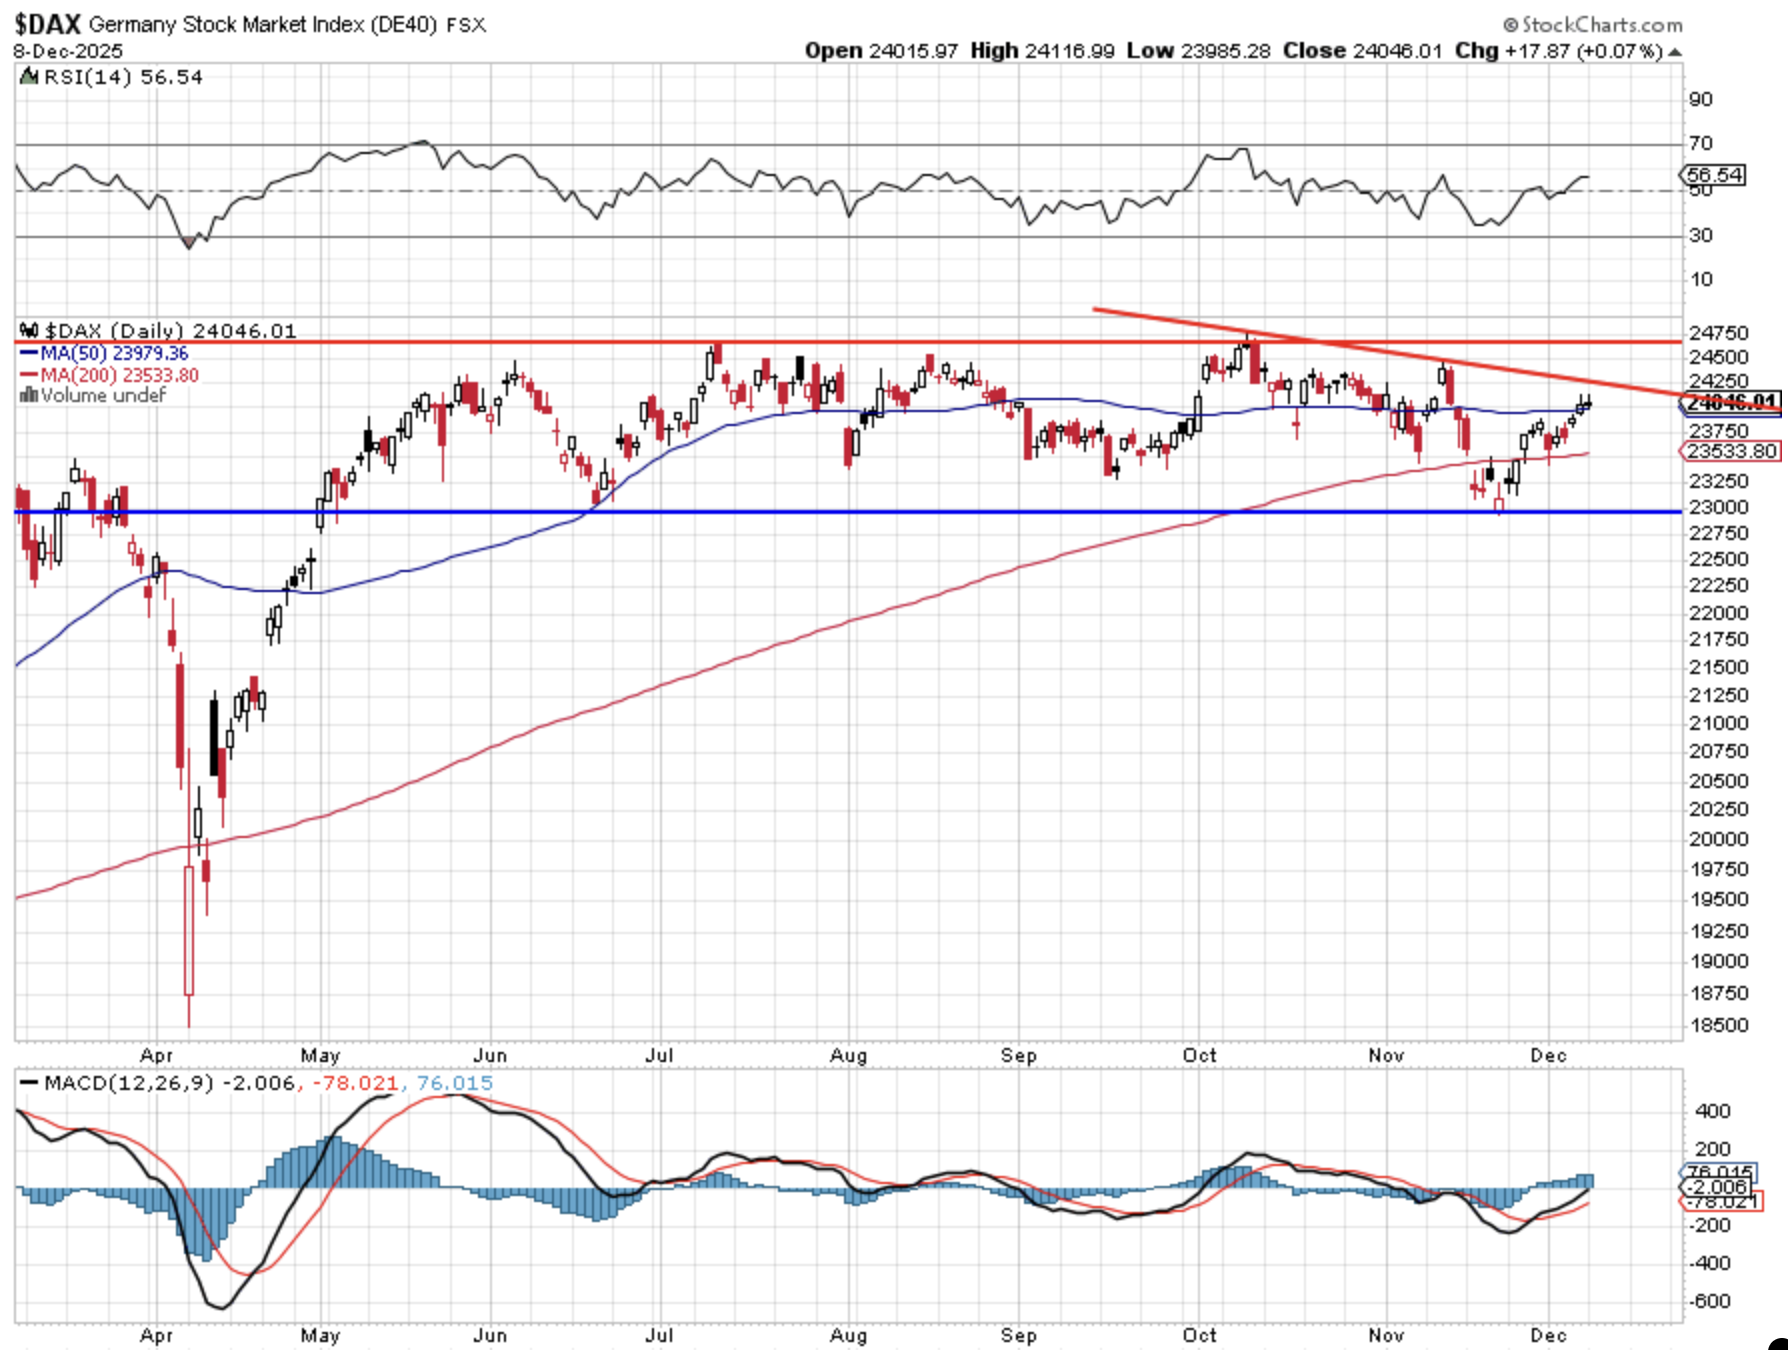Click the Volume undef legend label
Viewport: 1788px width, 1350px height.
[103, 396]
